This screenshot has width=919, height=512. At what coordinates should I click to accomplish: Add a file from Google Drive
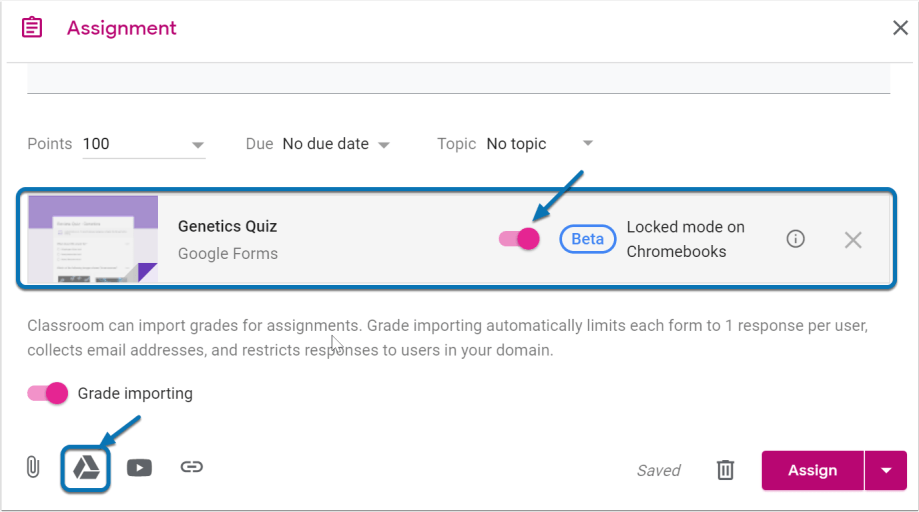click(x=86, y=467)
